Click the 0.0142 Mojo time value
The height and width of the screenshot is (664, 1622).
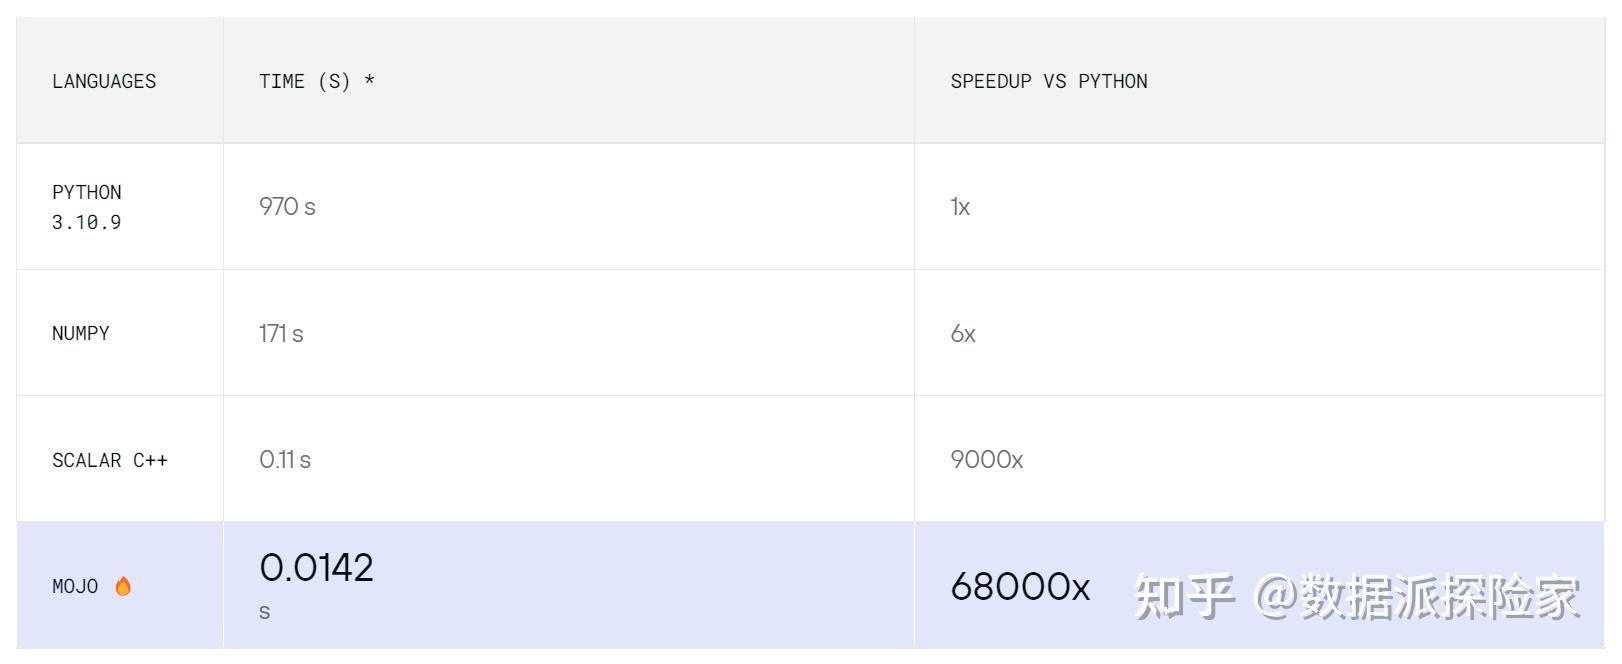click(316, 568)
